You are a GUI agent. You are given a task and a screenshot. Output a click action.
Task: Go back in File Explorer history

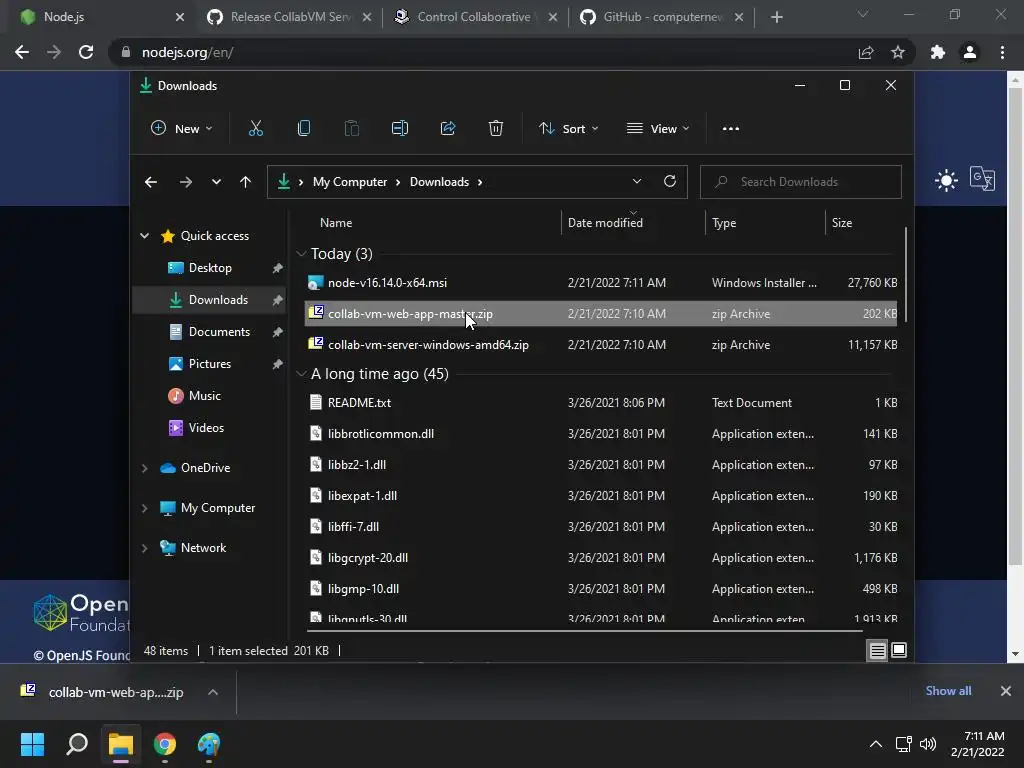point(151,182)
